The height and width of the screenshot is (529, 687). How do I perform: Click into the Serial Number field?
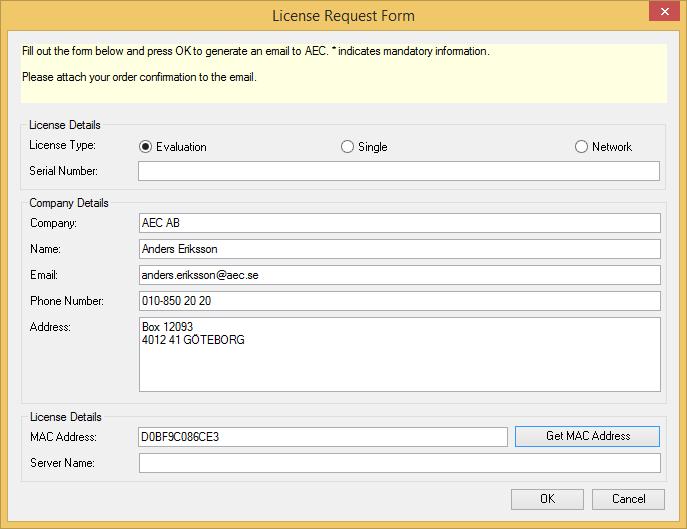tap(399, 171)
